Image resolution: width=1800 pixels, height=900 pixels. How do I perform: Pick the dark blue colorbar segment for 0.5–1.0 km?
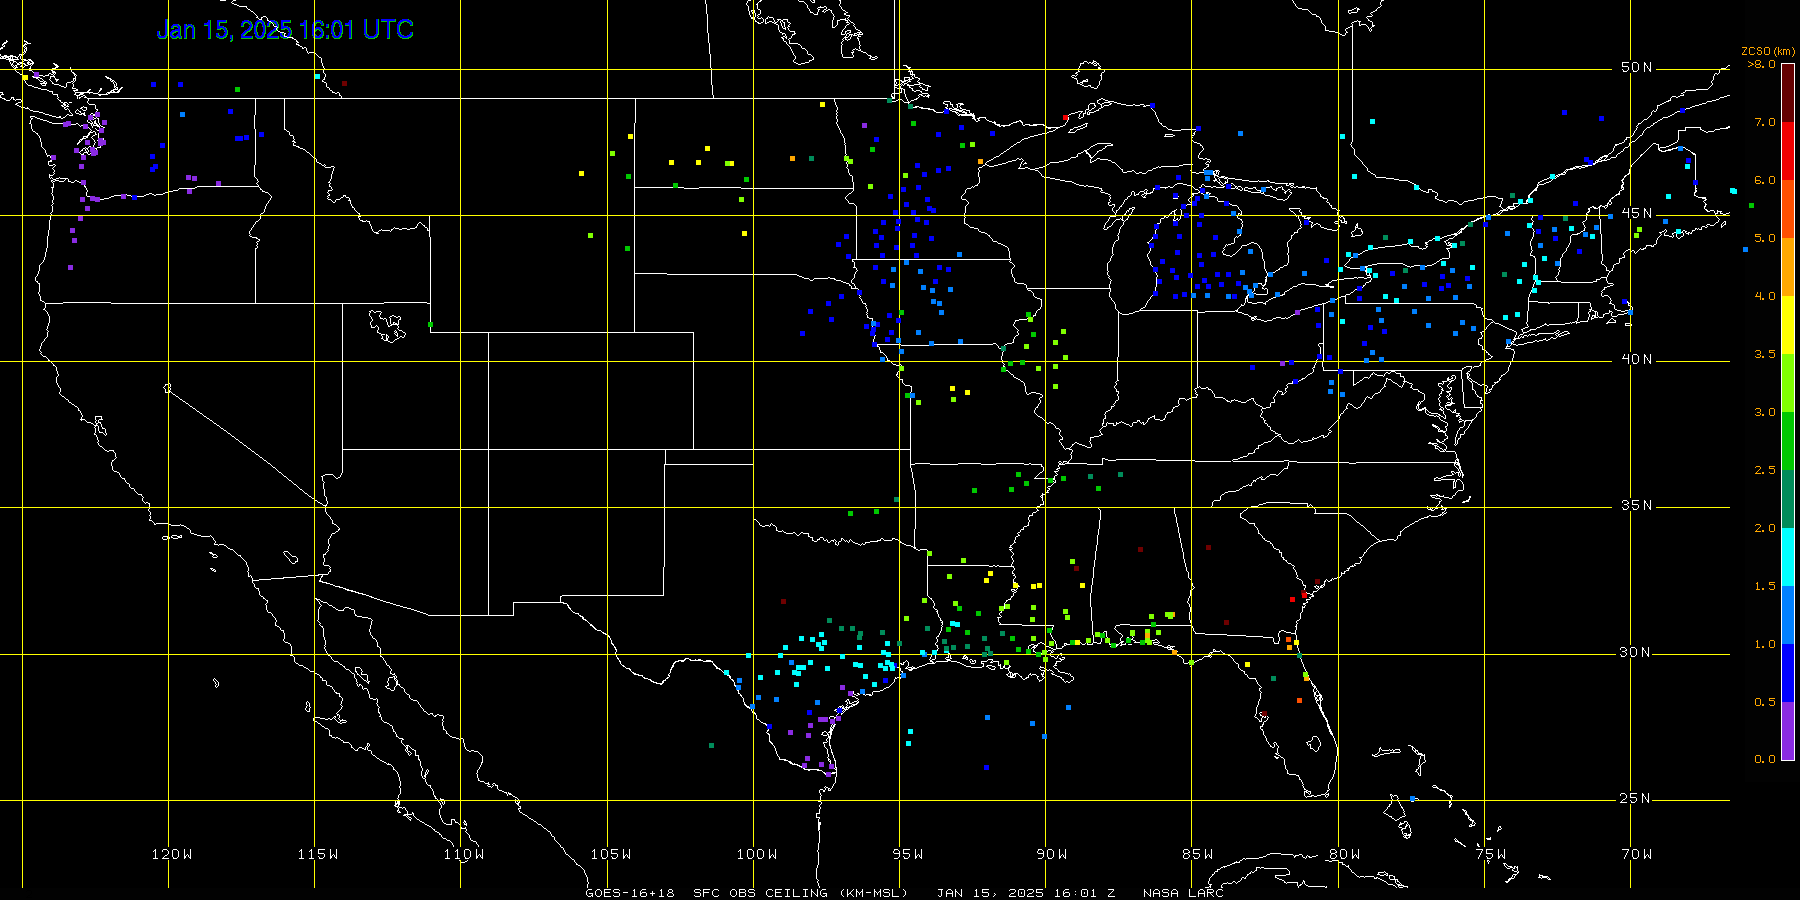(x=1788, y=673)
